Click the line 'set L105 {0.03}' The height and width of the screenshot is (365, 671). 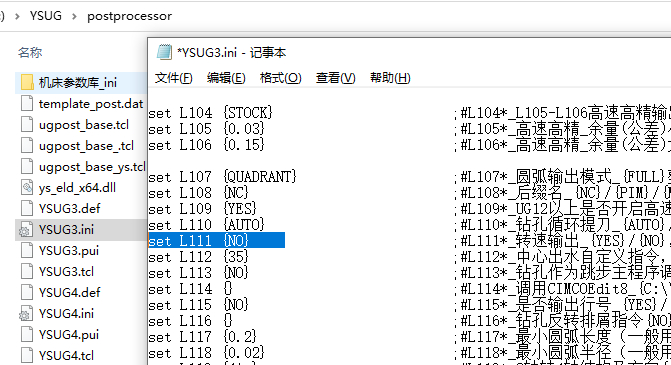click(206, 129)
